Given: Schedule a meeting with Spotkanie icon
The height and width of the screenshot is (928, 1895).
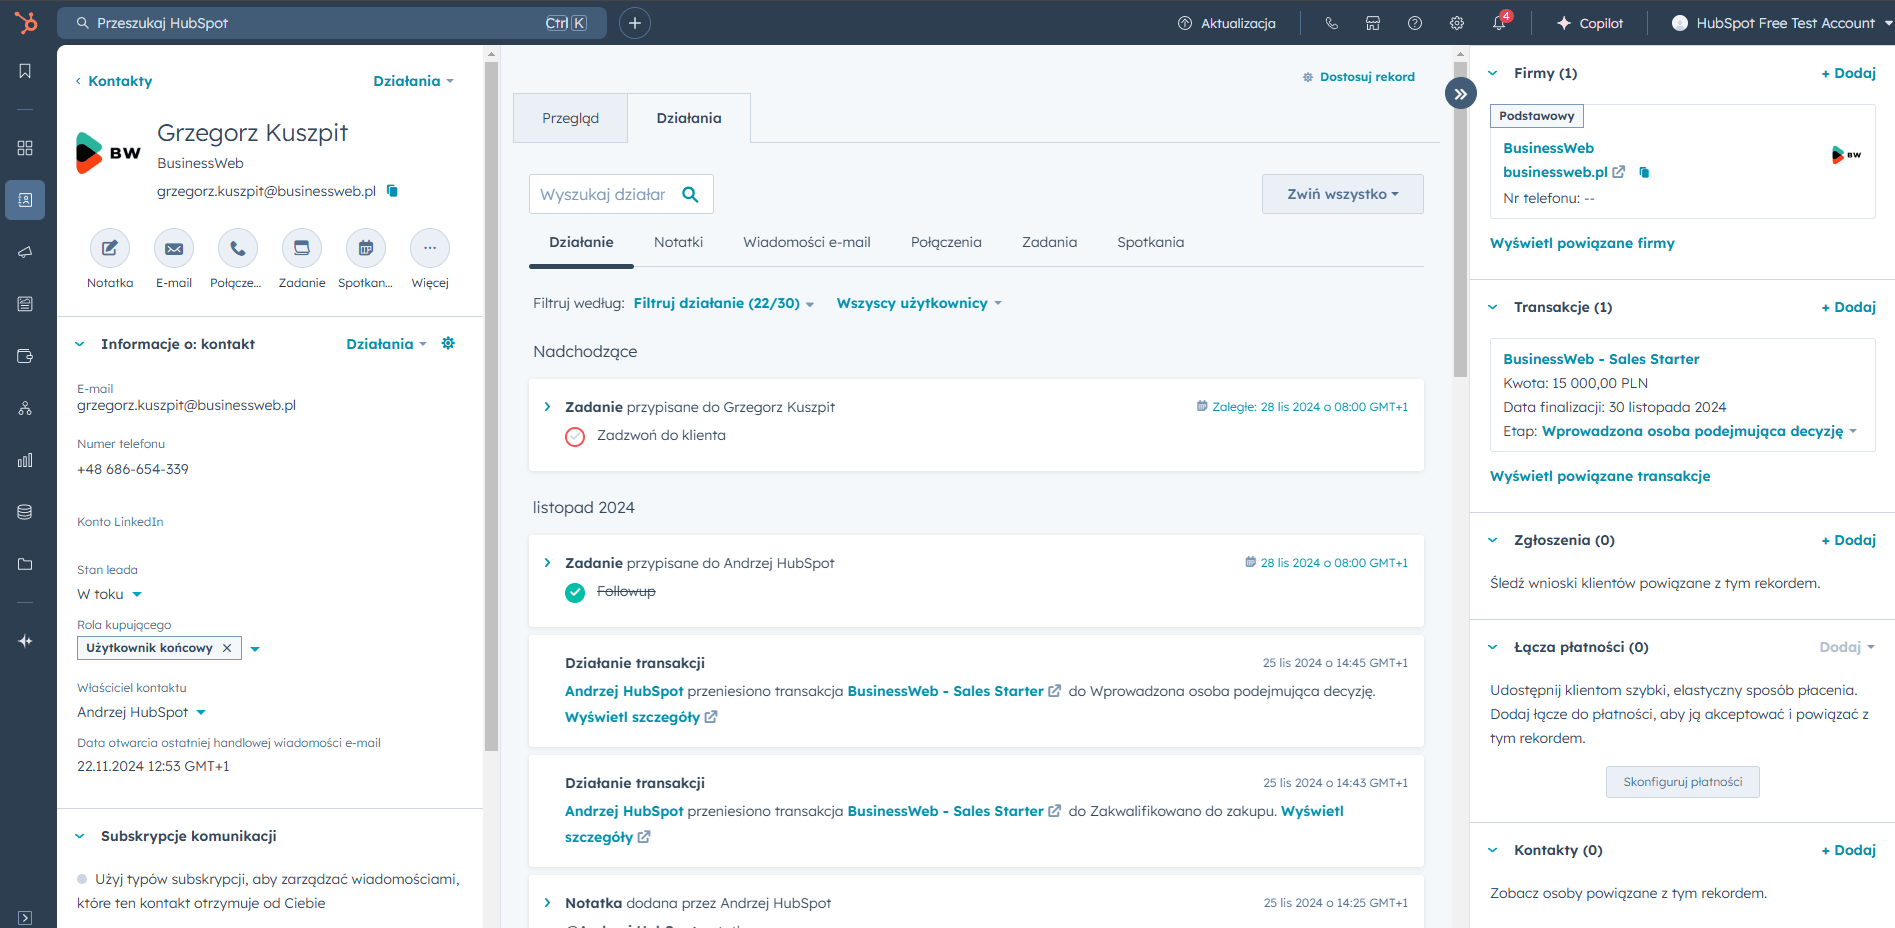Looking at the screenshot, I should point(366,248).
